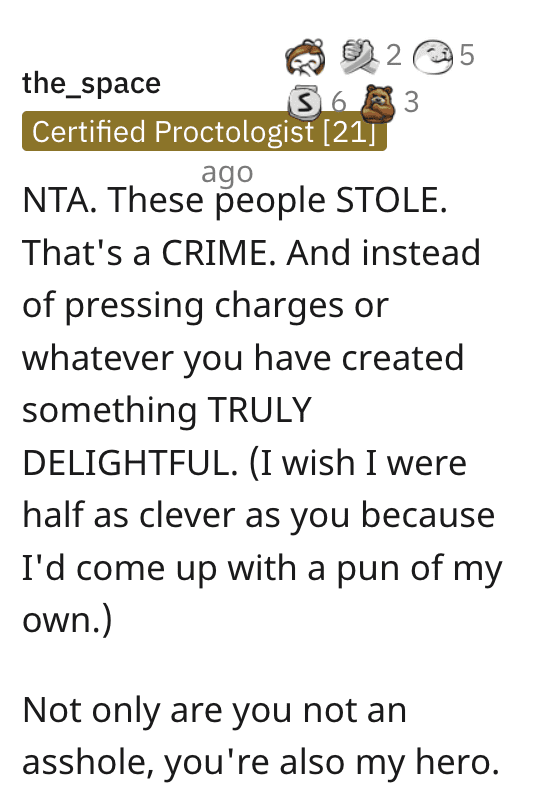
Task: Click the word STOLE in the comment
Action: (391, 200)
